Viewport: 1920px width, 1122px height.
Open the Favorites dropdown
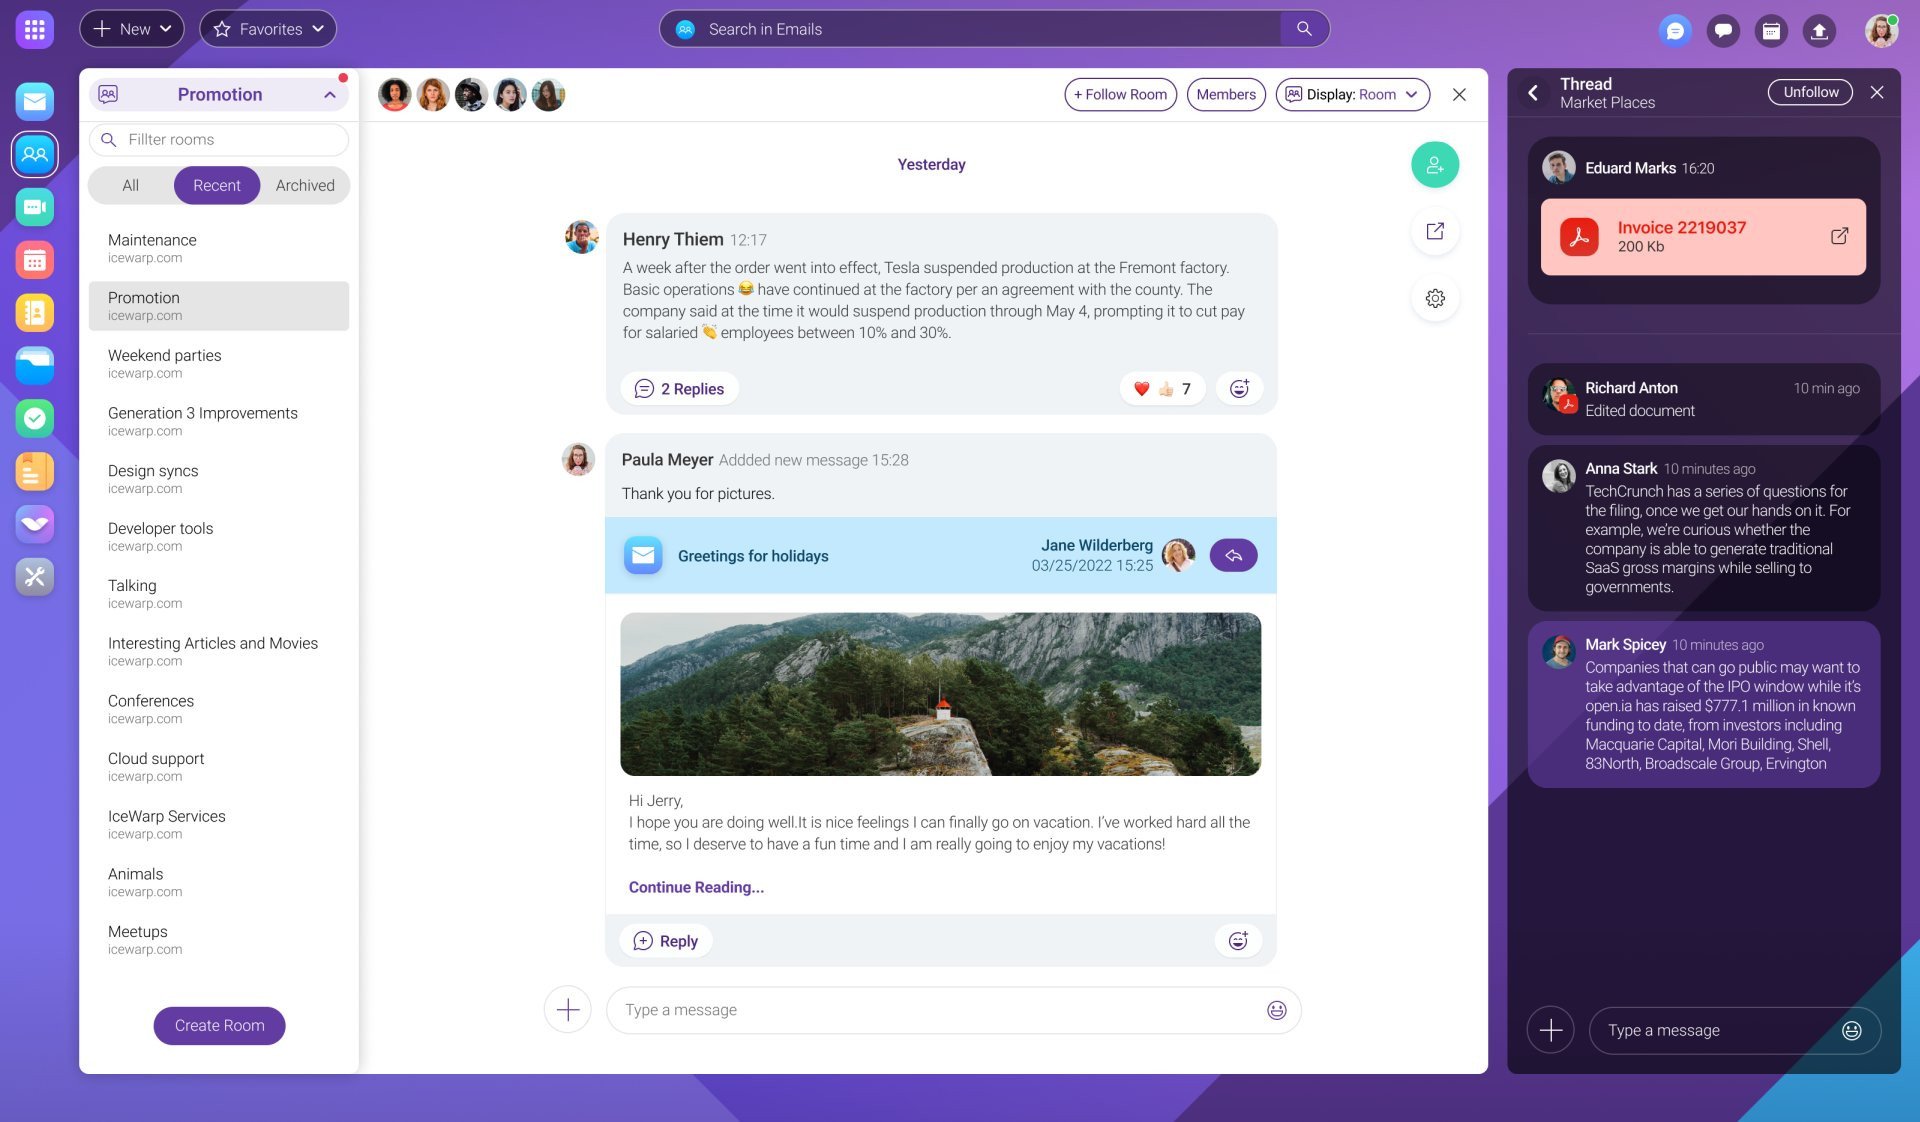click(268, 29)
